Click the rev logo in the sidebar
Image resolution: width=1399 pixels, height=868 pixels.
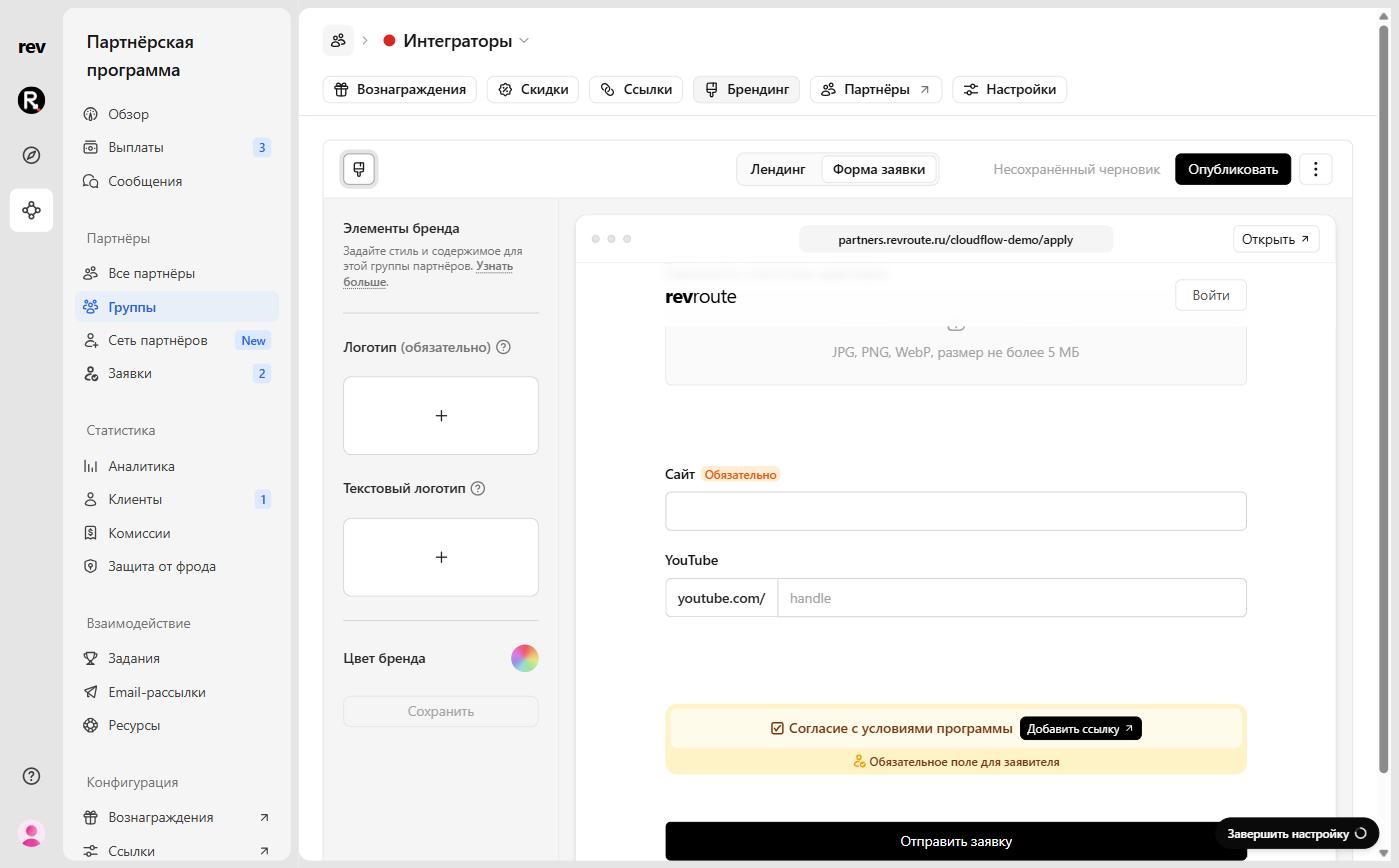click(31, 47)
